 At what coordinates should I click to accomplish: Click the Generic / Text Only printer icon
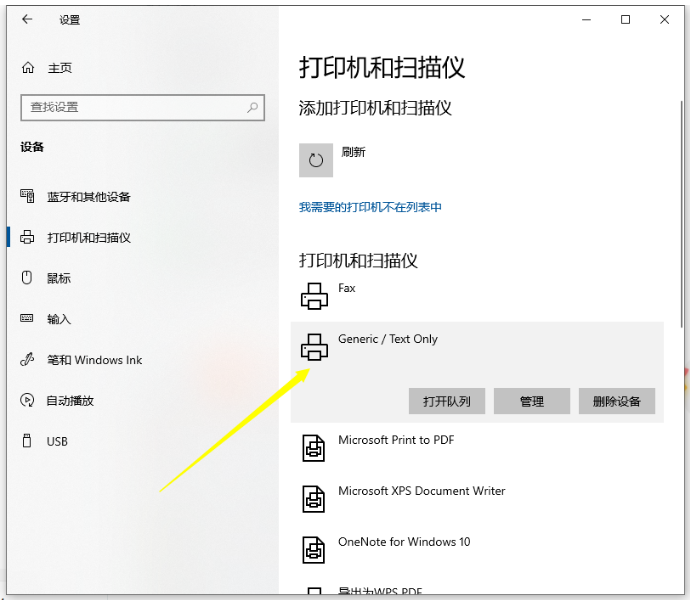click(315, 347)
